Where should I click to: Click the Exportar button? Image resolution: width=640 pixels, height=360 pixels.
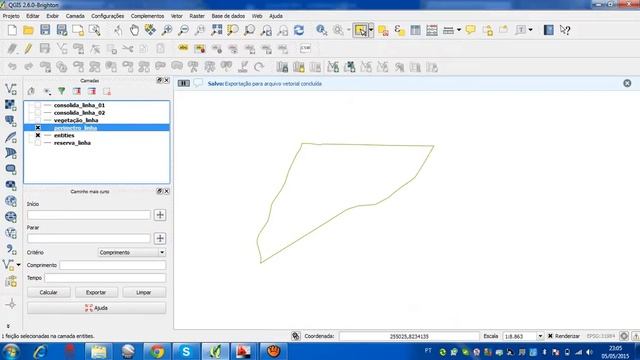(x=96, y=292)
